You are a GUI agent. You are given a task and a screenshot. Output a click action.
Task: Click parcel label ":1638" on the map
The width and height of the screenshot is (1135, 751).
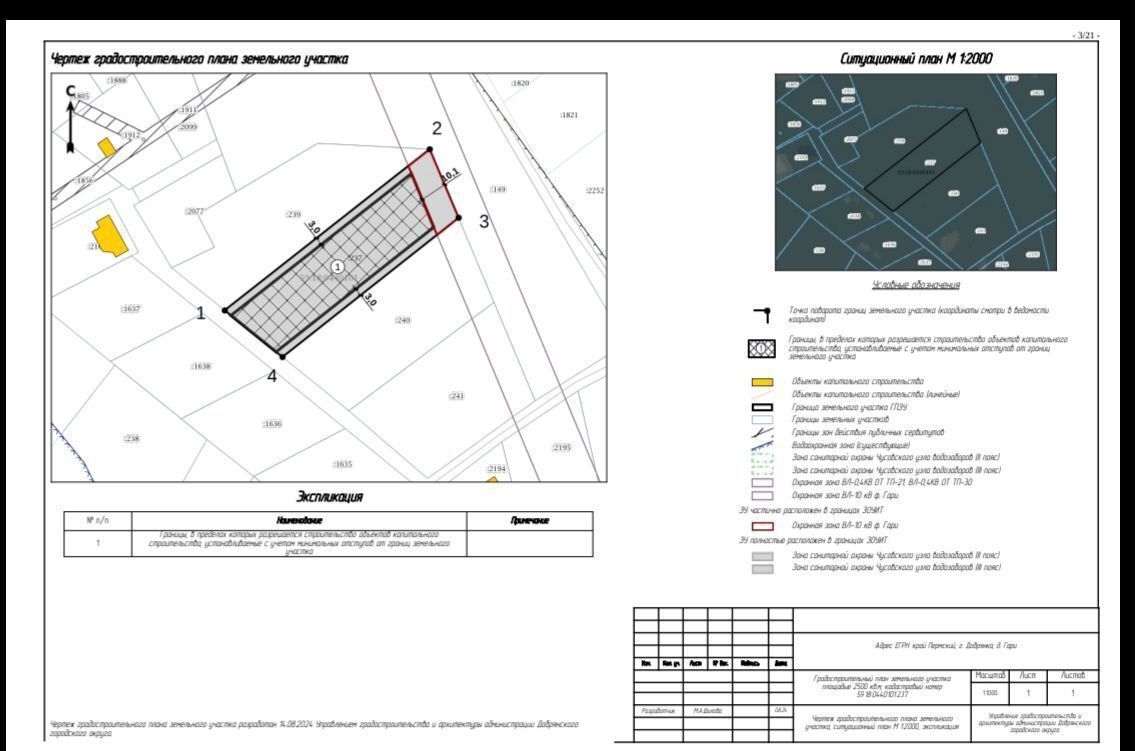coord(201,367)
